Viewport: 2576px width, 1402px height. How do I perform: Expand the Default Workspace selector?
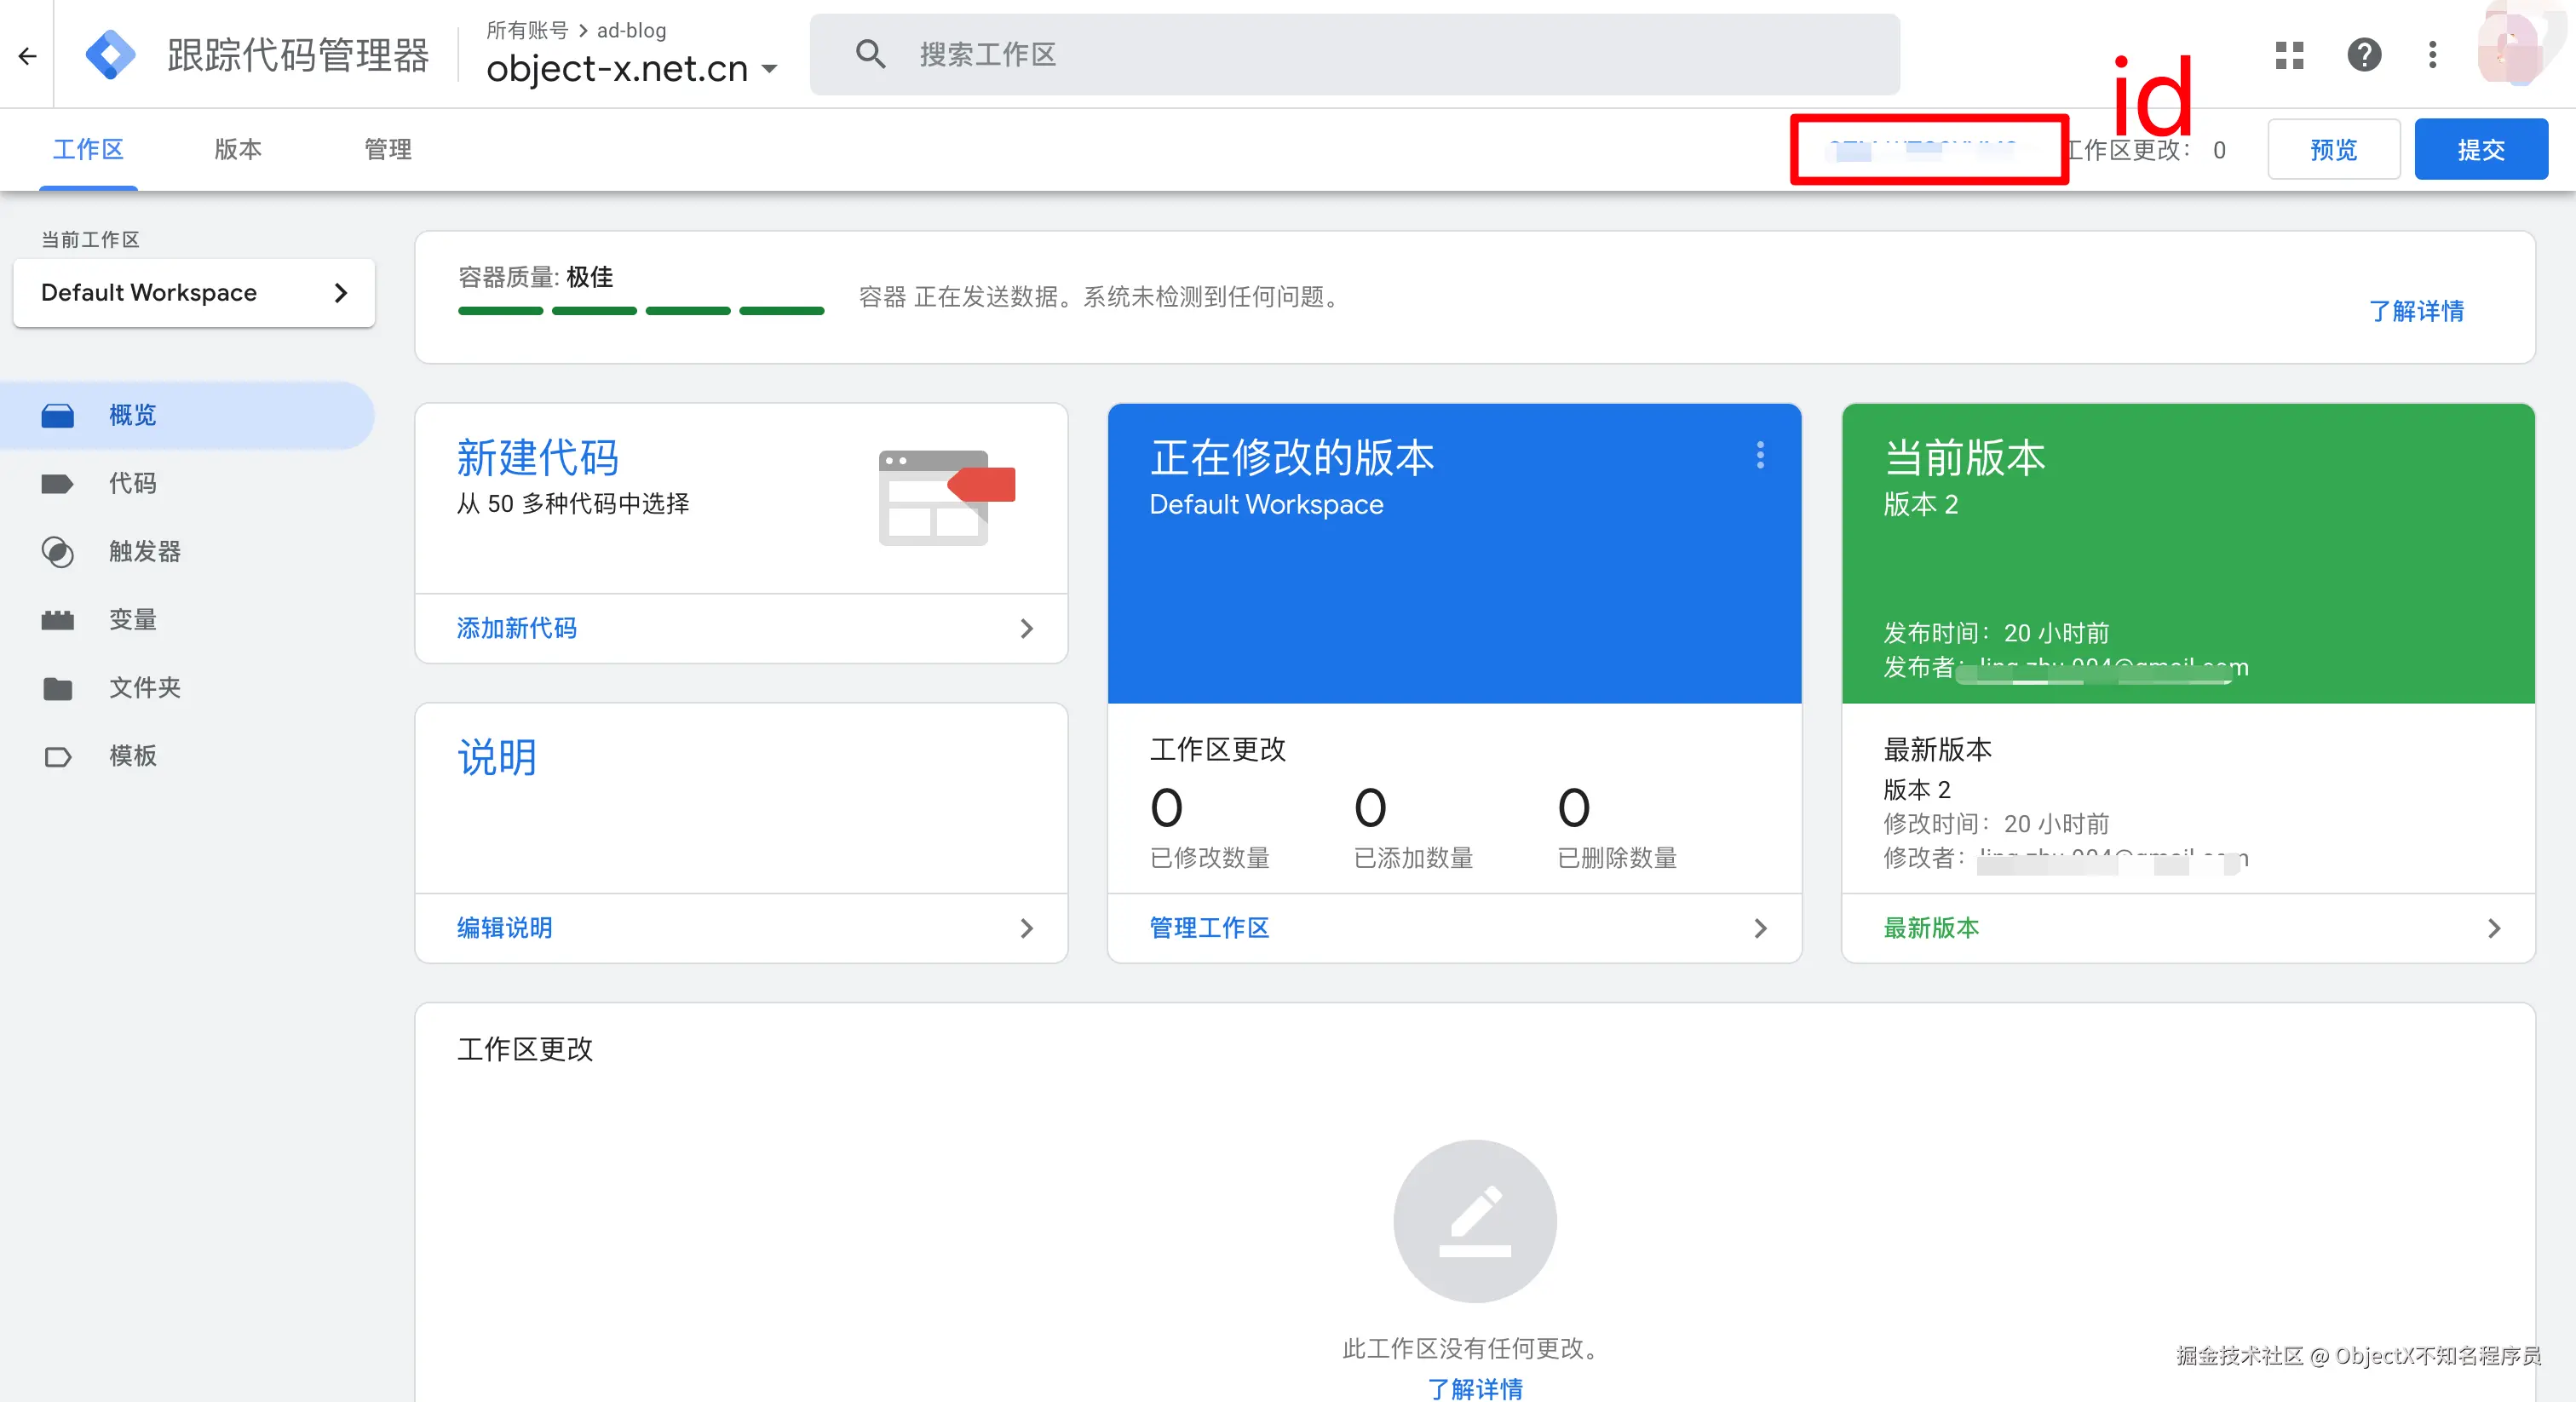194,293
